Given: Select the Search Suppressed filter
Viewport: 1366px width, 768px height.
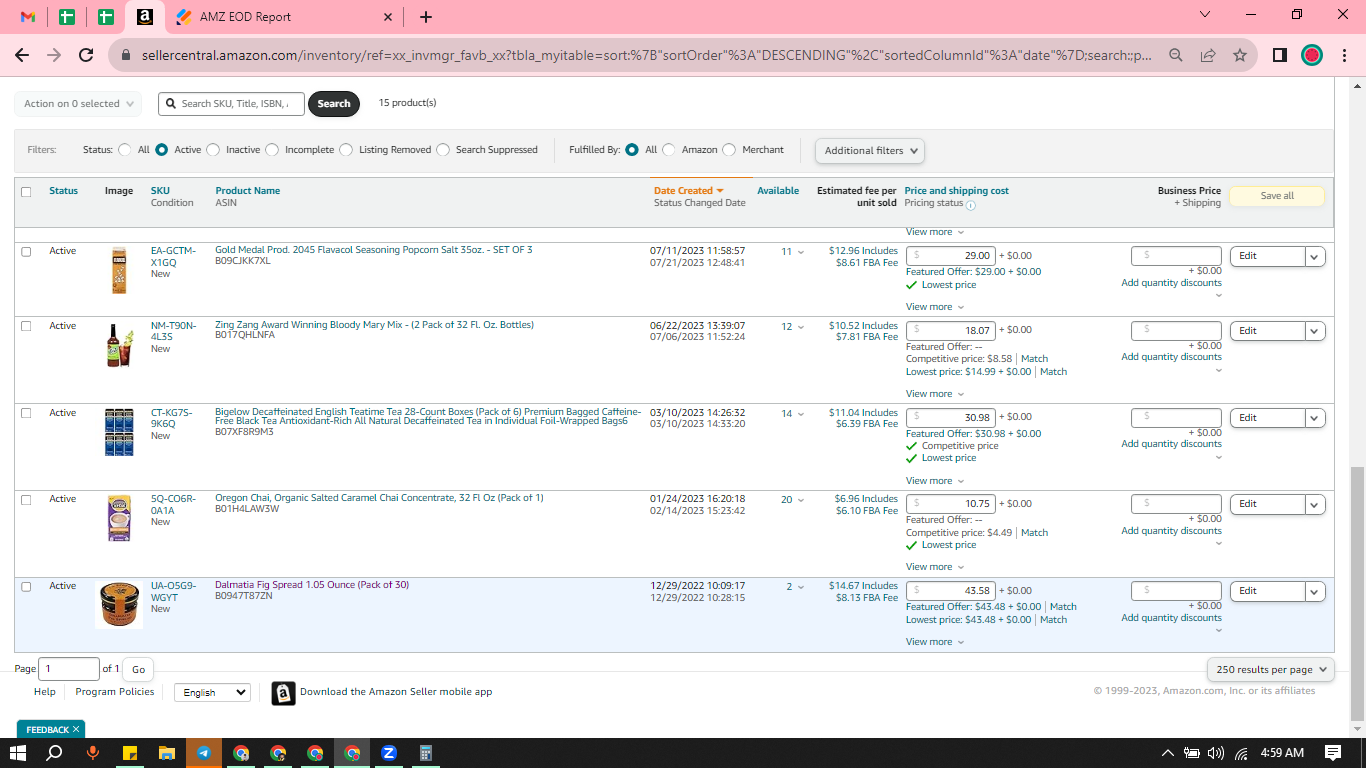Looking at the screenshot, I should coord(443,150).
